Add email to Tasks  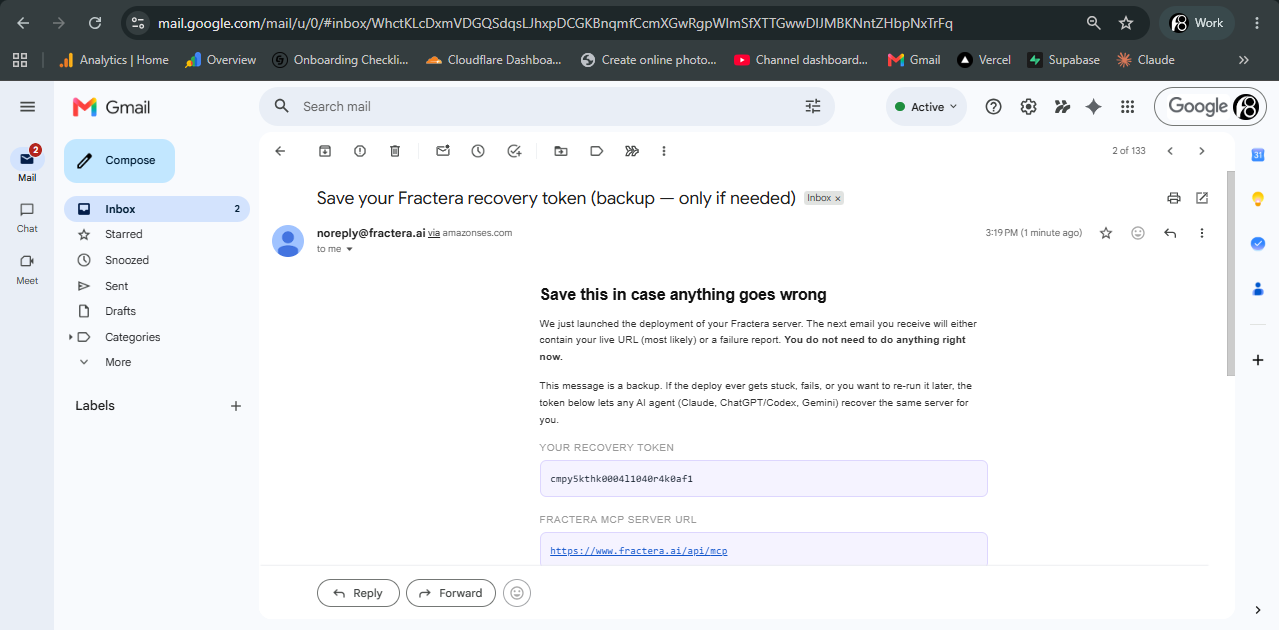point(514,151)
